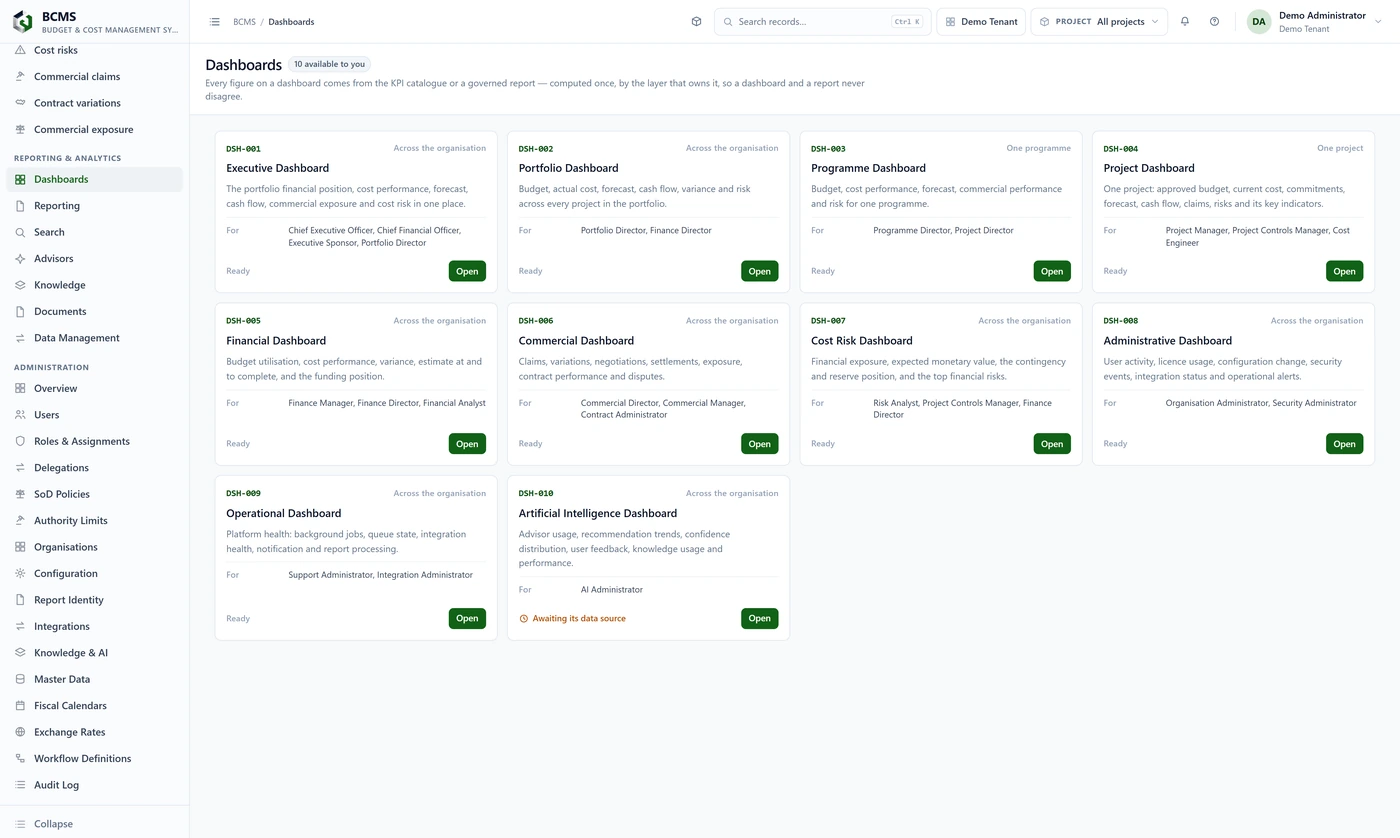This screenshot has width=1400, height=838.
Task: Click the cube icon left of search
Action: [696, 21]
